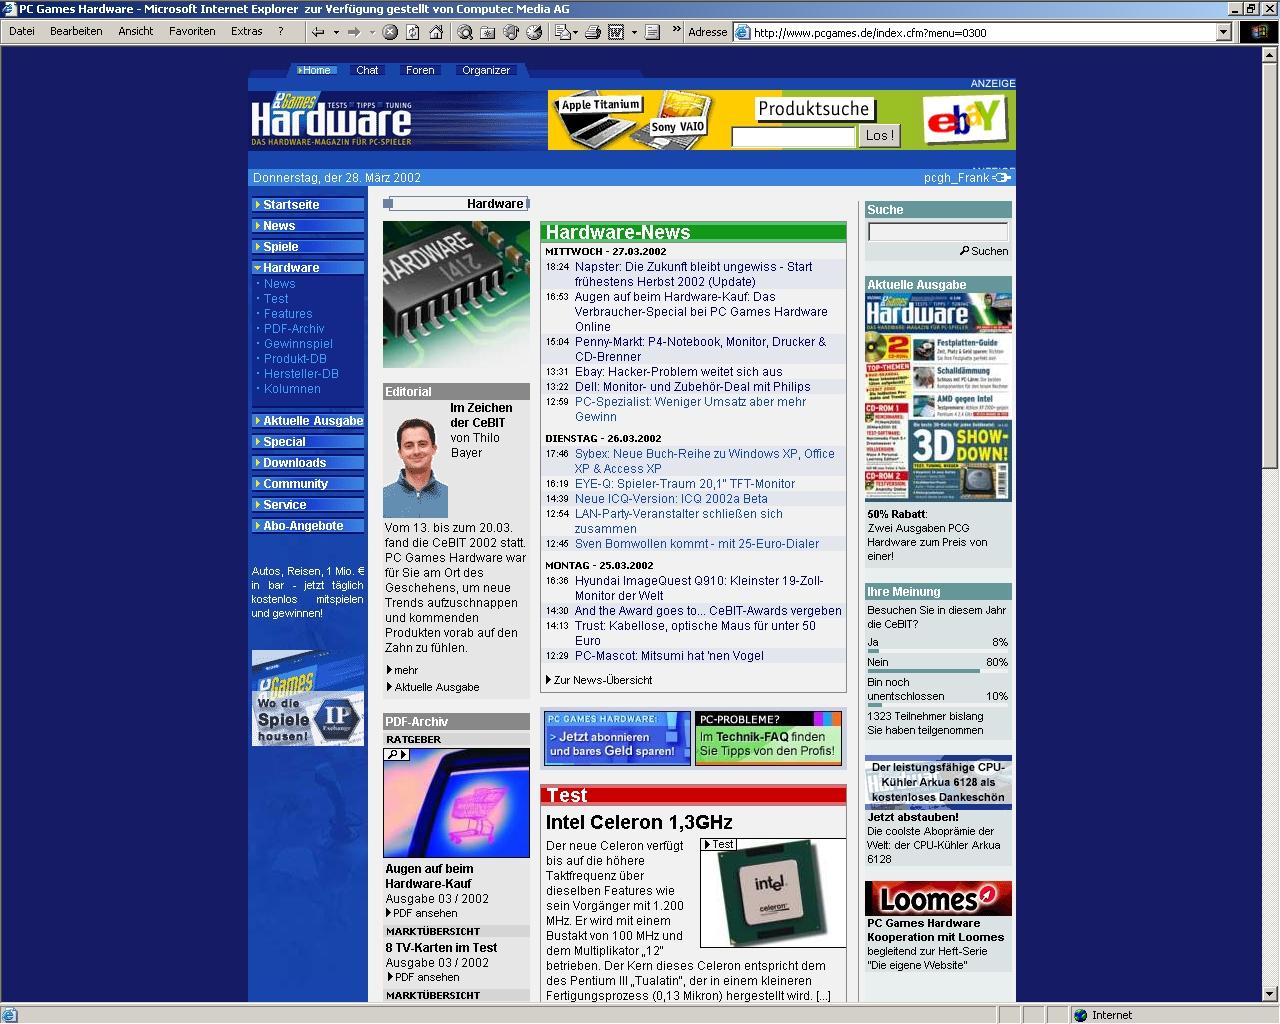Viewport: 1280px width, 1024px height.
Task: Print the page with the printer icon
Action: (593, 32)
